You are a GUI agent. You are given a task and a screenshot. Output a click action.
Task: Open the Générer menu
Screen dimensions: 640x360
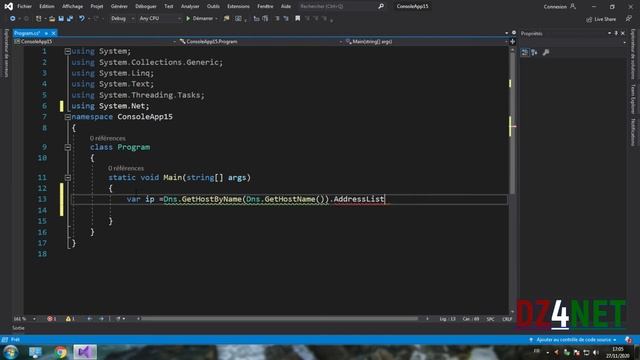[119, 7]
